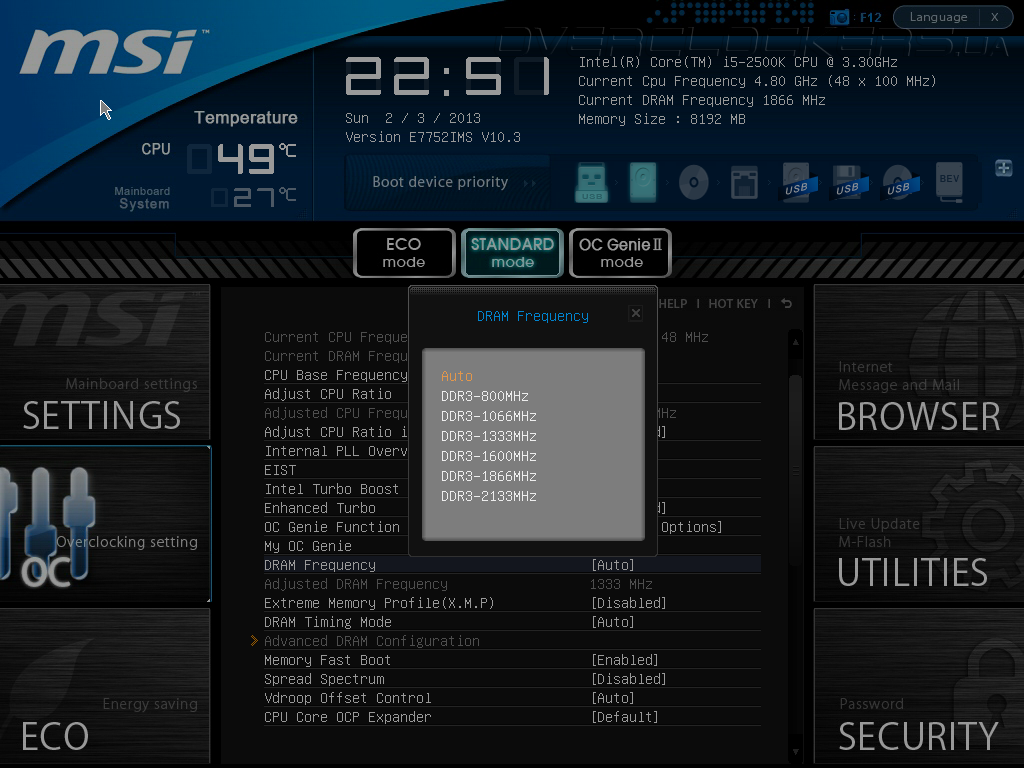This screenshot has width=1024, height=768.
Task: Select the USB hard disk boot device
Action: tap(797, 182)
